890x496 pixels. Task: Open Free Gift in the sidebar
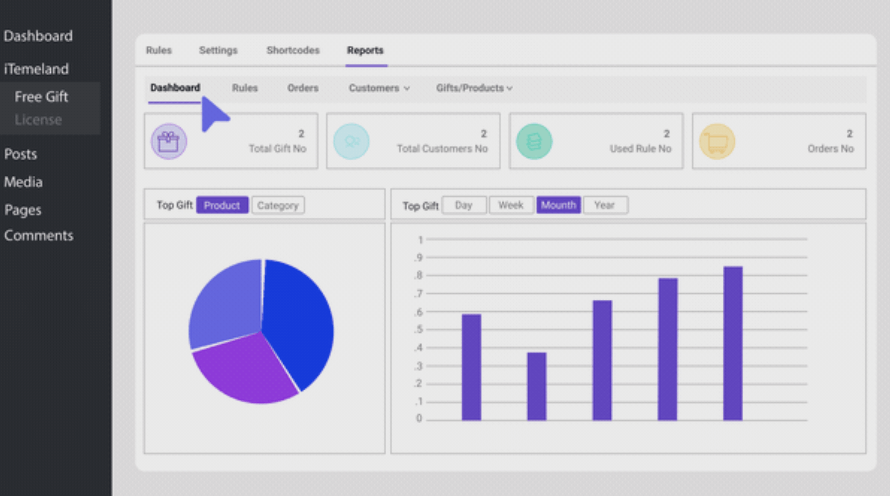tap(41, 96)
